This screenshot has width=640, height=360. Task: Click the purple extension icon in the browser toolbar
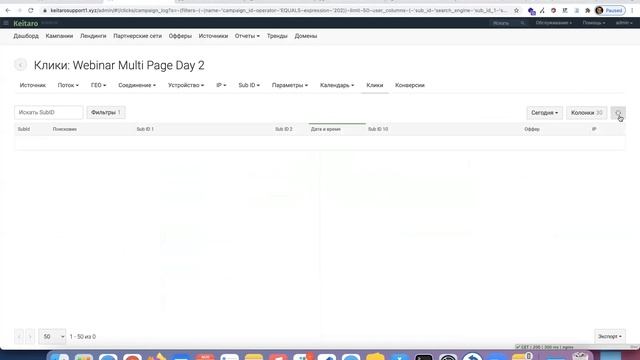tap(531, 11)
